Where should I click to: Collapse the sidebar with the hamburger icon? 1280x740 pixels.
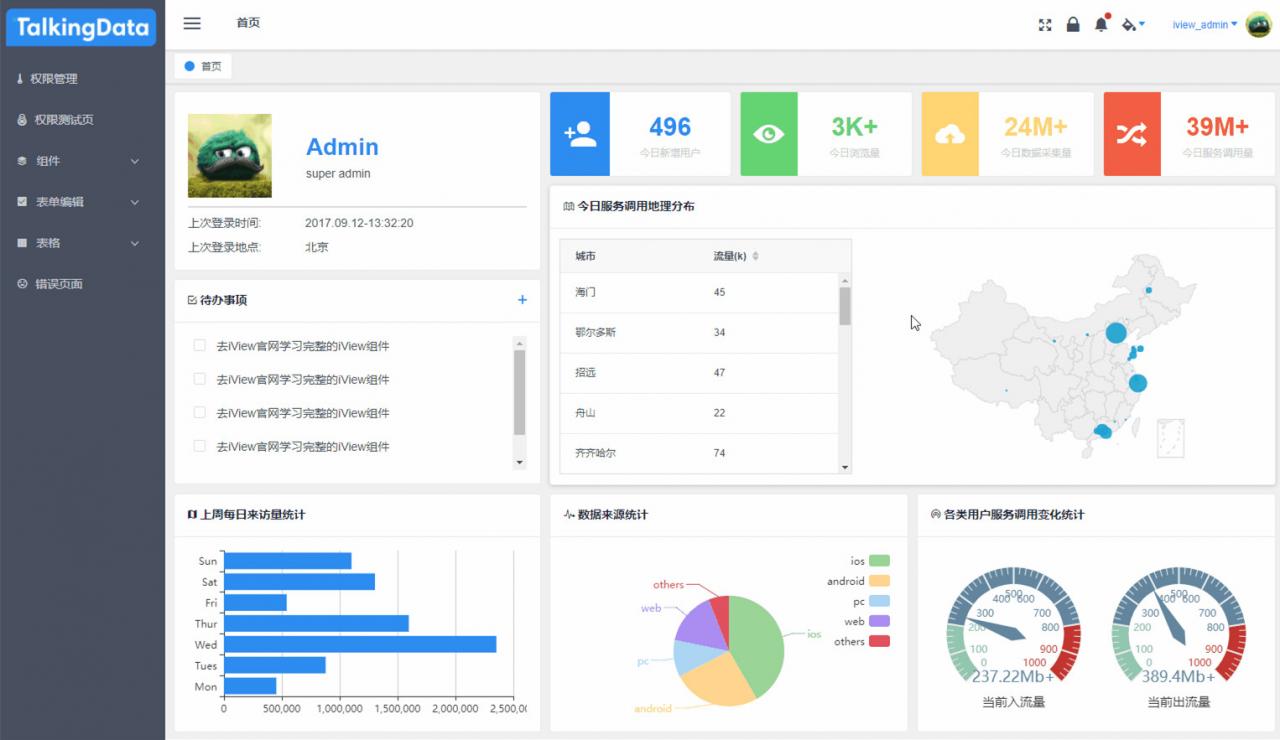191,23
